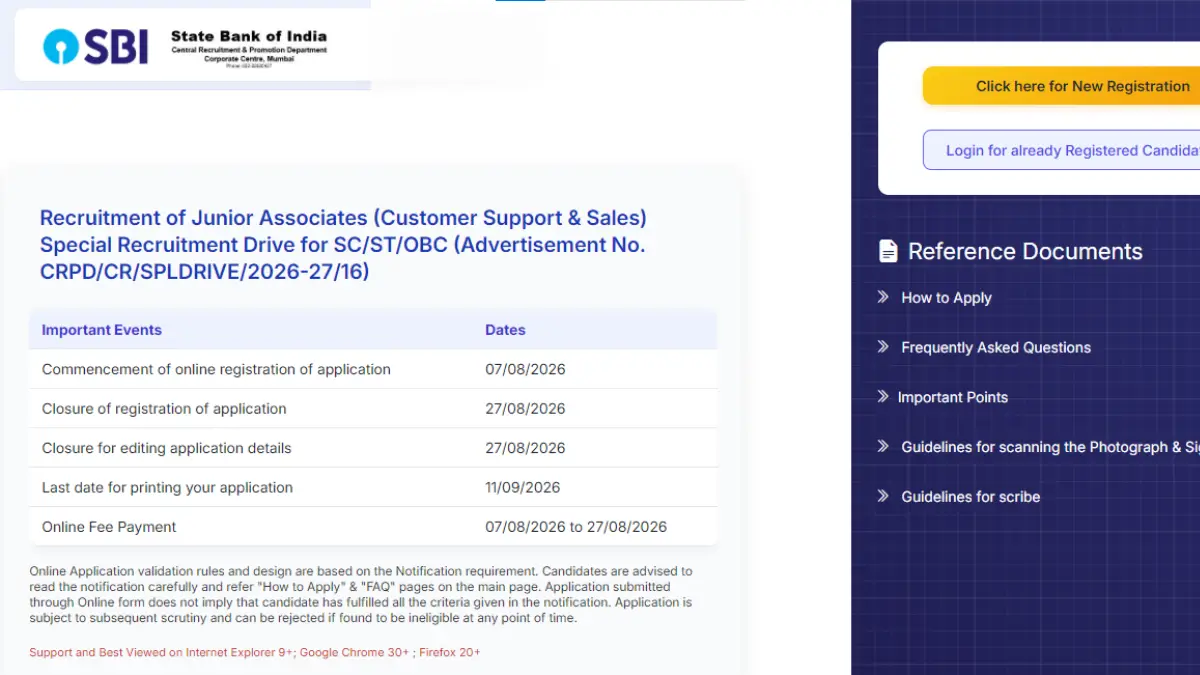Select 'Last date for printing your application'
Screen dimensions: 1200x675
(167, 488)
